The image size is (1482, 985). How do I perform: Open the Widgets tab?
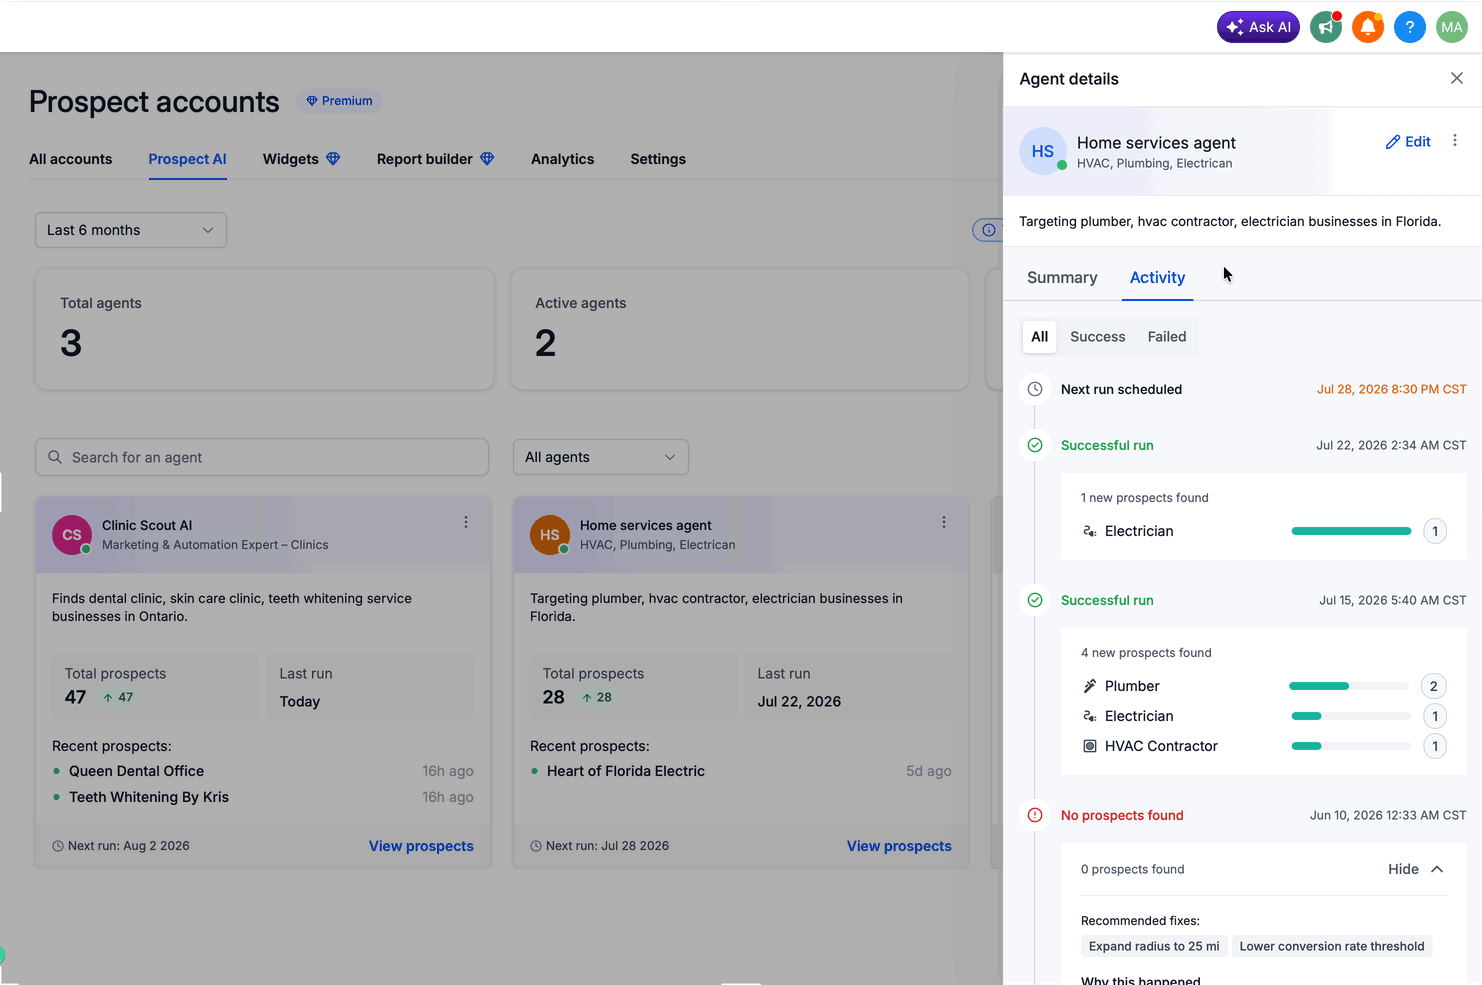point(291,159)
